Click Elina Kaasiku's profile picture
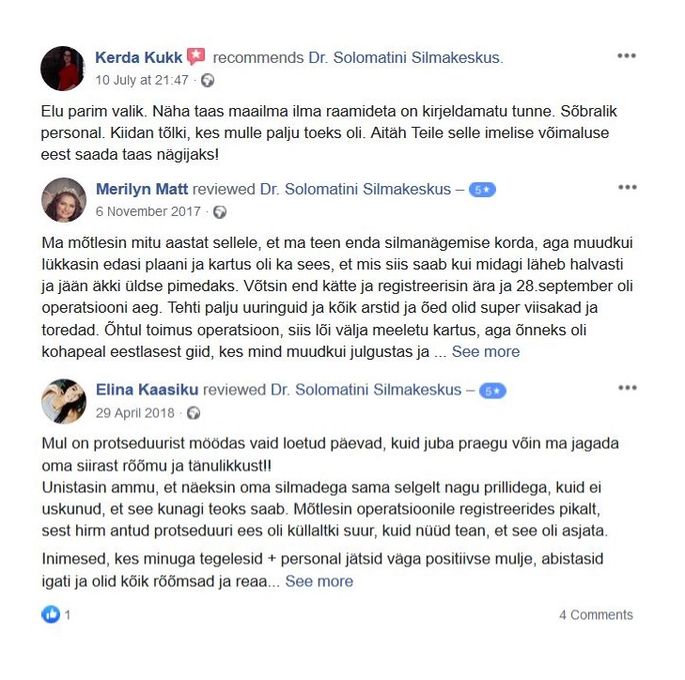Screen dimensions: 685x680 tap(64, 401)
